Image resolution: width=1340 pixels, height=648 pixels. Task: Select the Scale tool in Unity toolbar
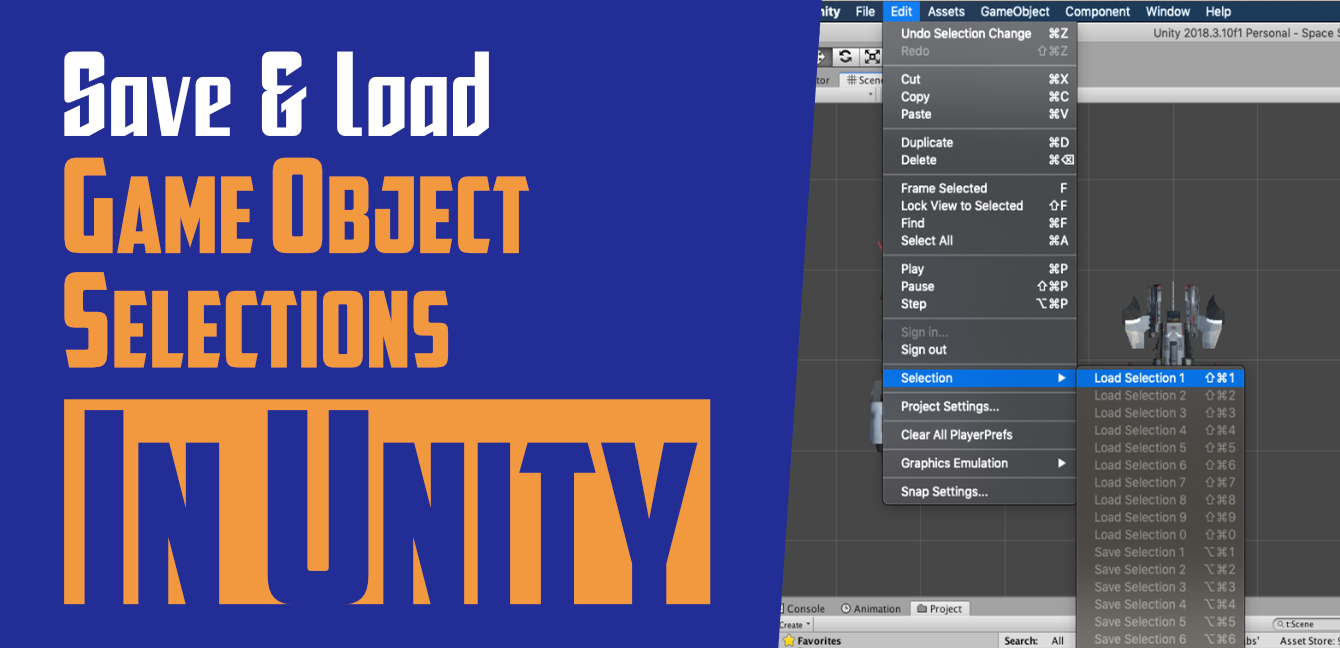coord(871,57)
